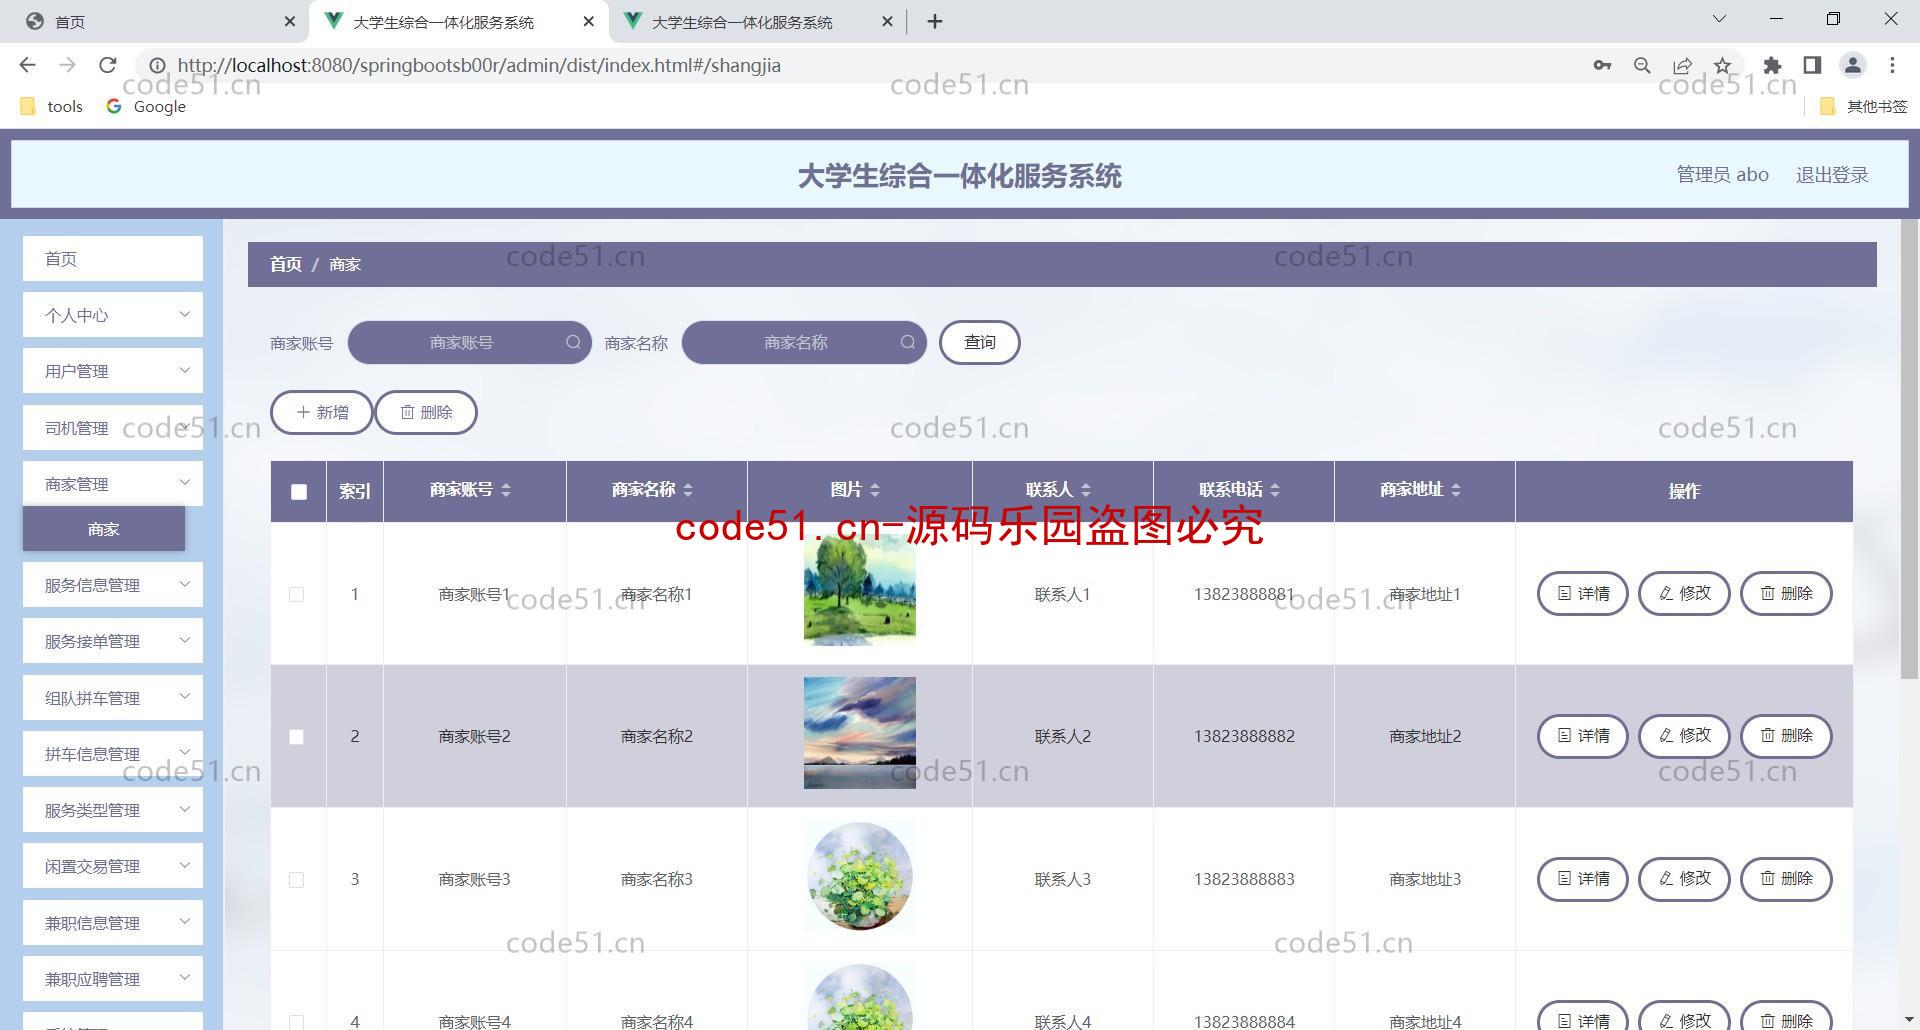Sort by 商家名称 column arrows
1920x1030 pixels.
click(688, 490)
